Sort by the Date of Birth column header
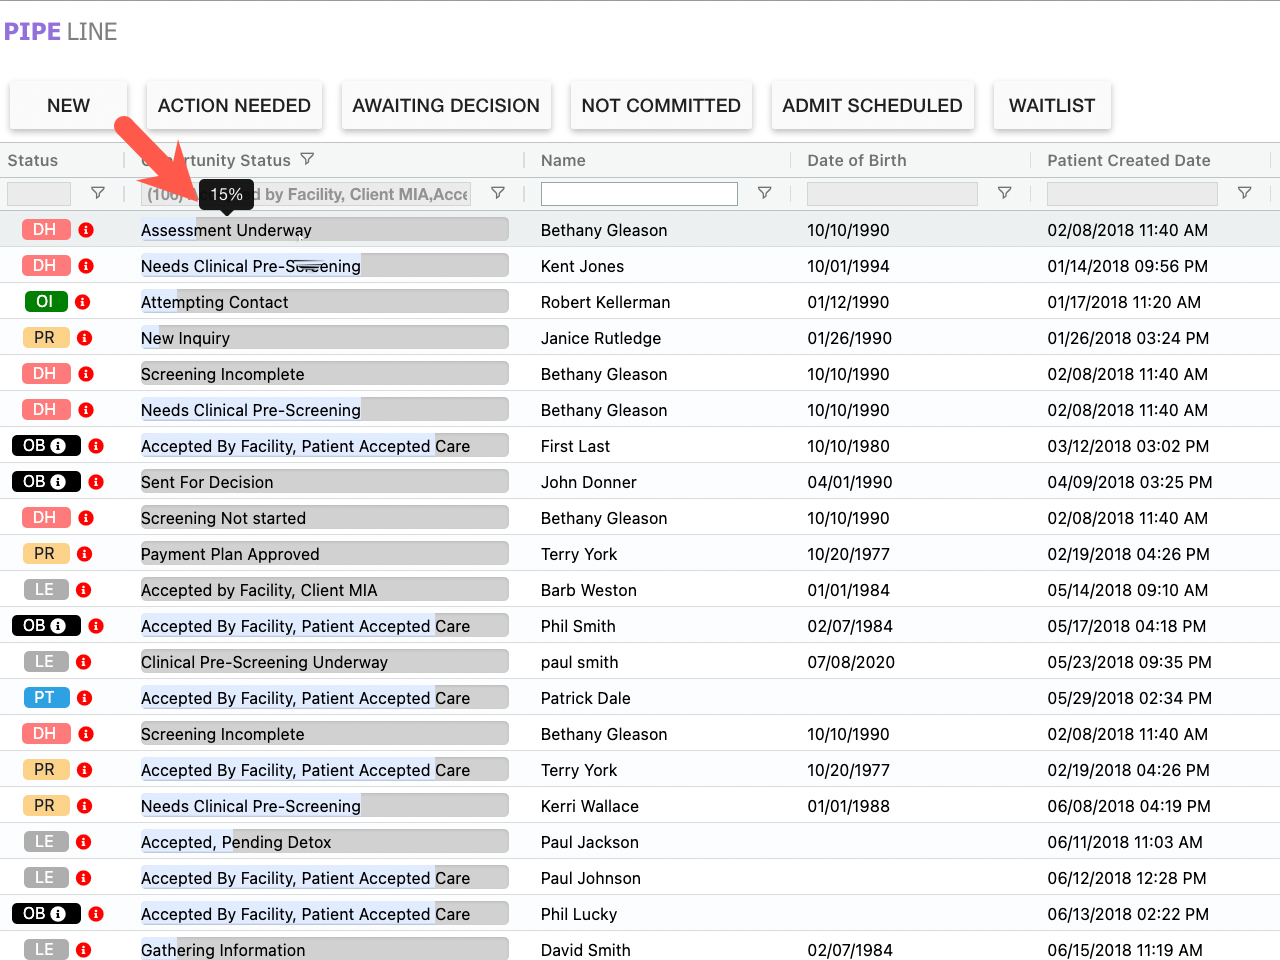The height and width of the screenshot is (960, 1280). 856,160
